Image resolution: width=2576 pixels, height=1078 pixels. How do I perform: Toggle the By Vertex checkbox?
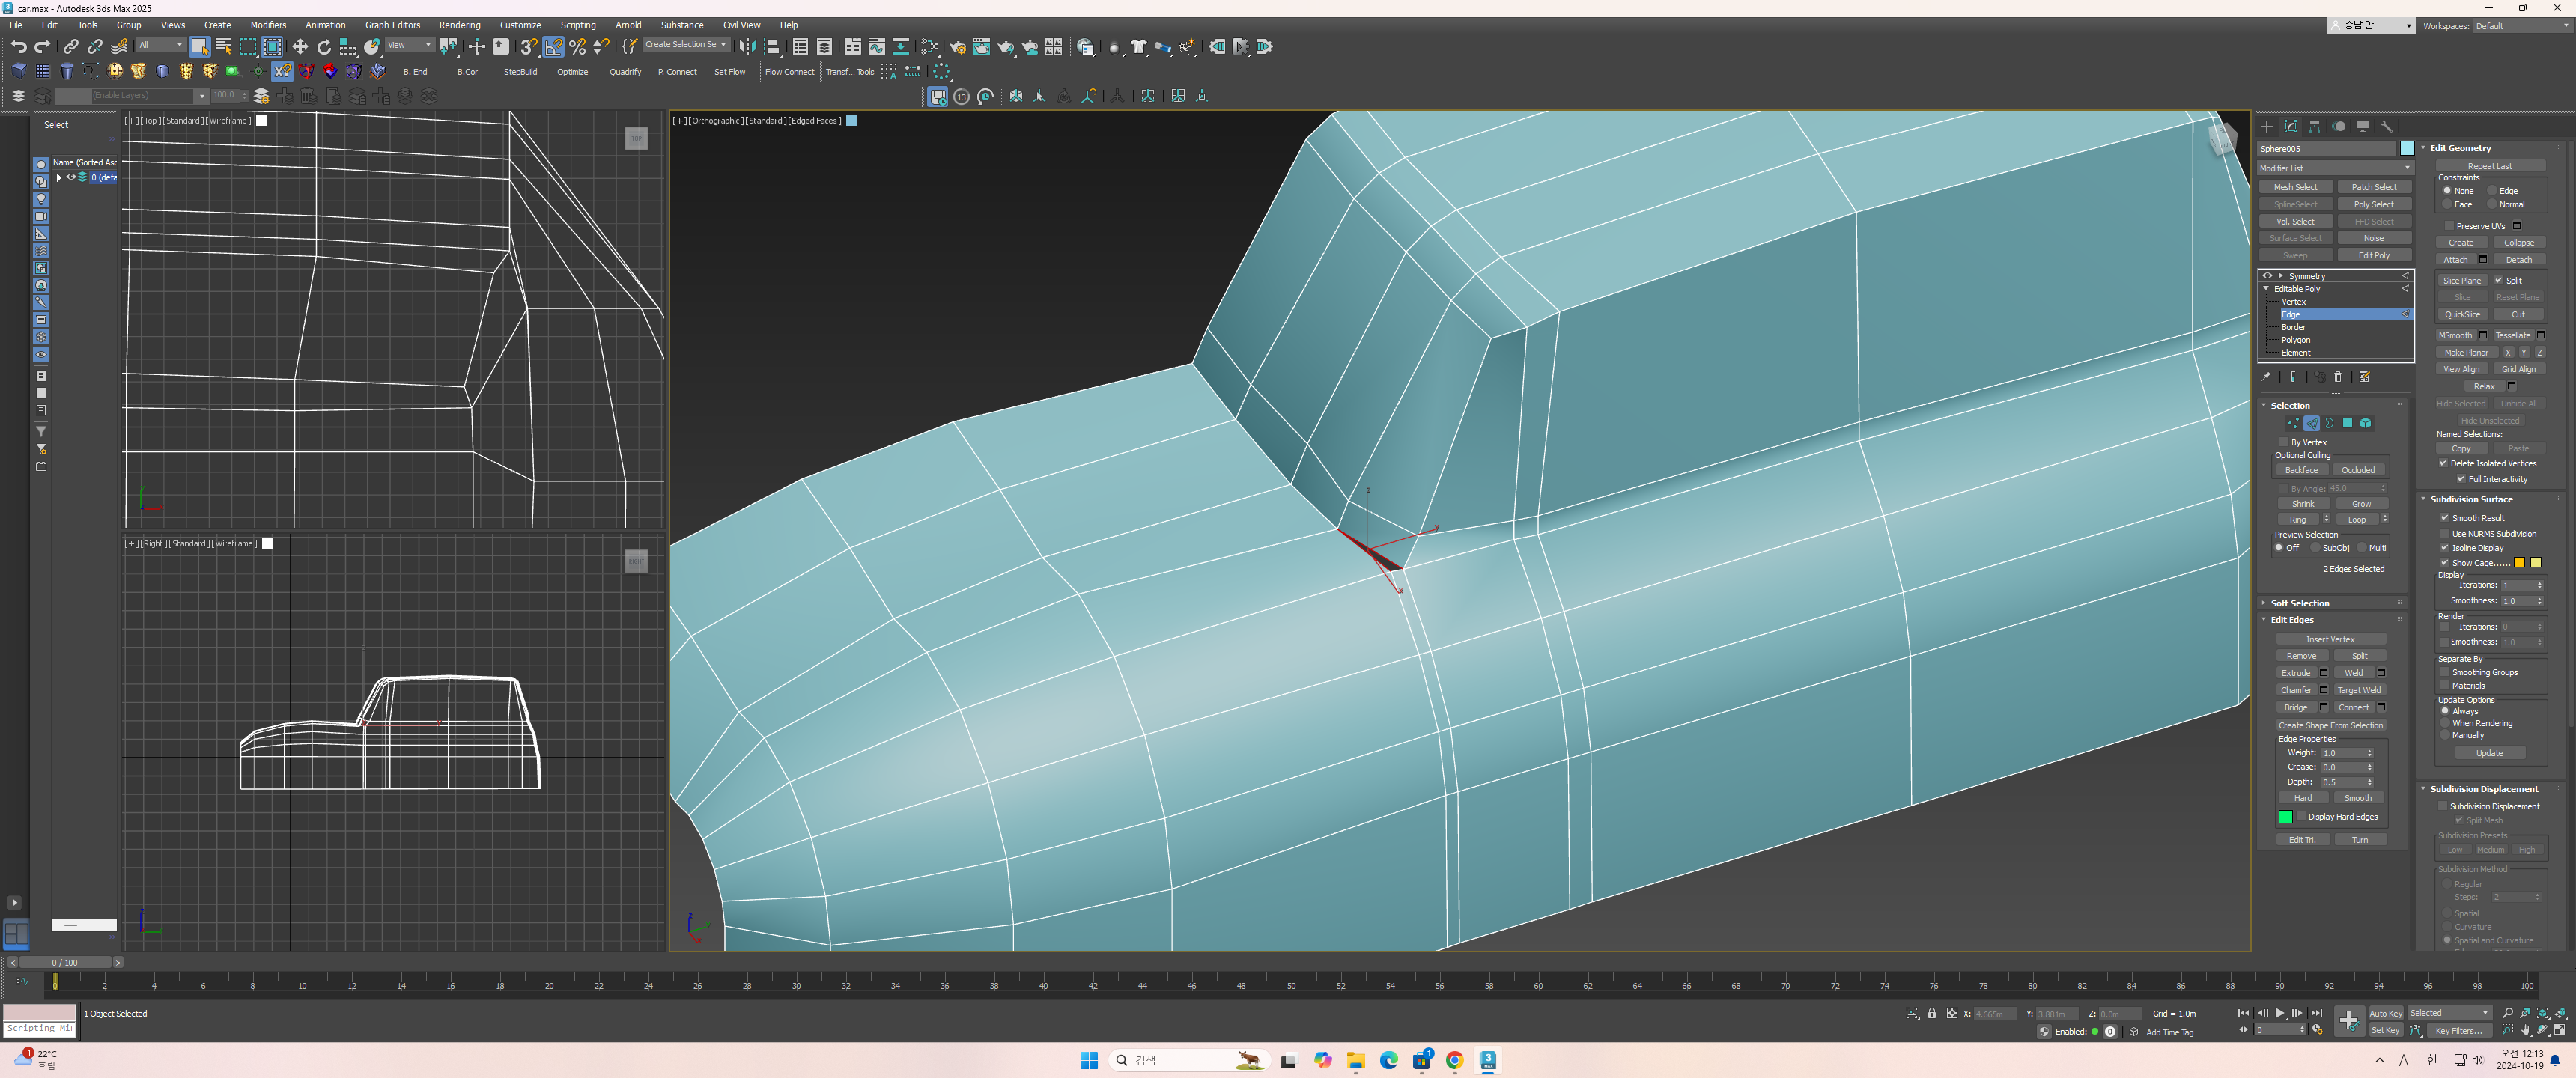point(2284,442)
